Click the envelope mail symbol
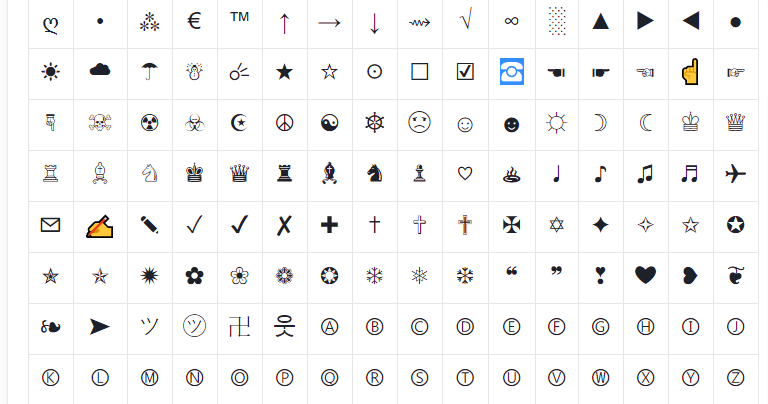768x404 pixels. [50, 225]
